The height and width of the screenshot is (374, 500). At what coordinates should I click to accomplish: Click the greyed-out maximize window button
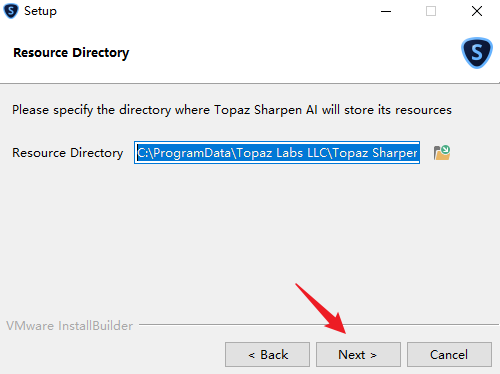[x=431, y=11]
